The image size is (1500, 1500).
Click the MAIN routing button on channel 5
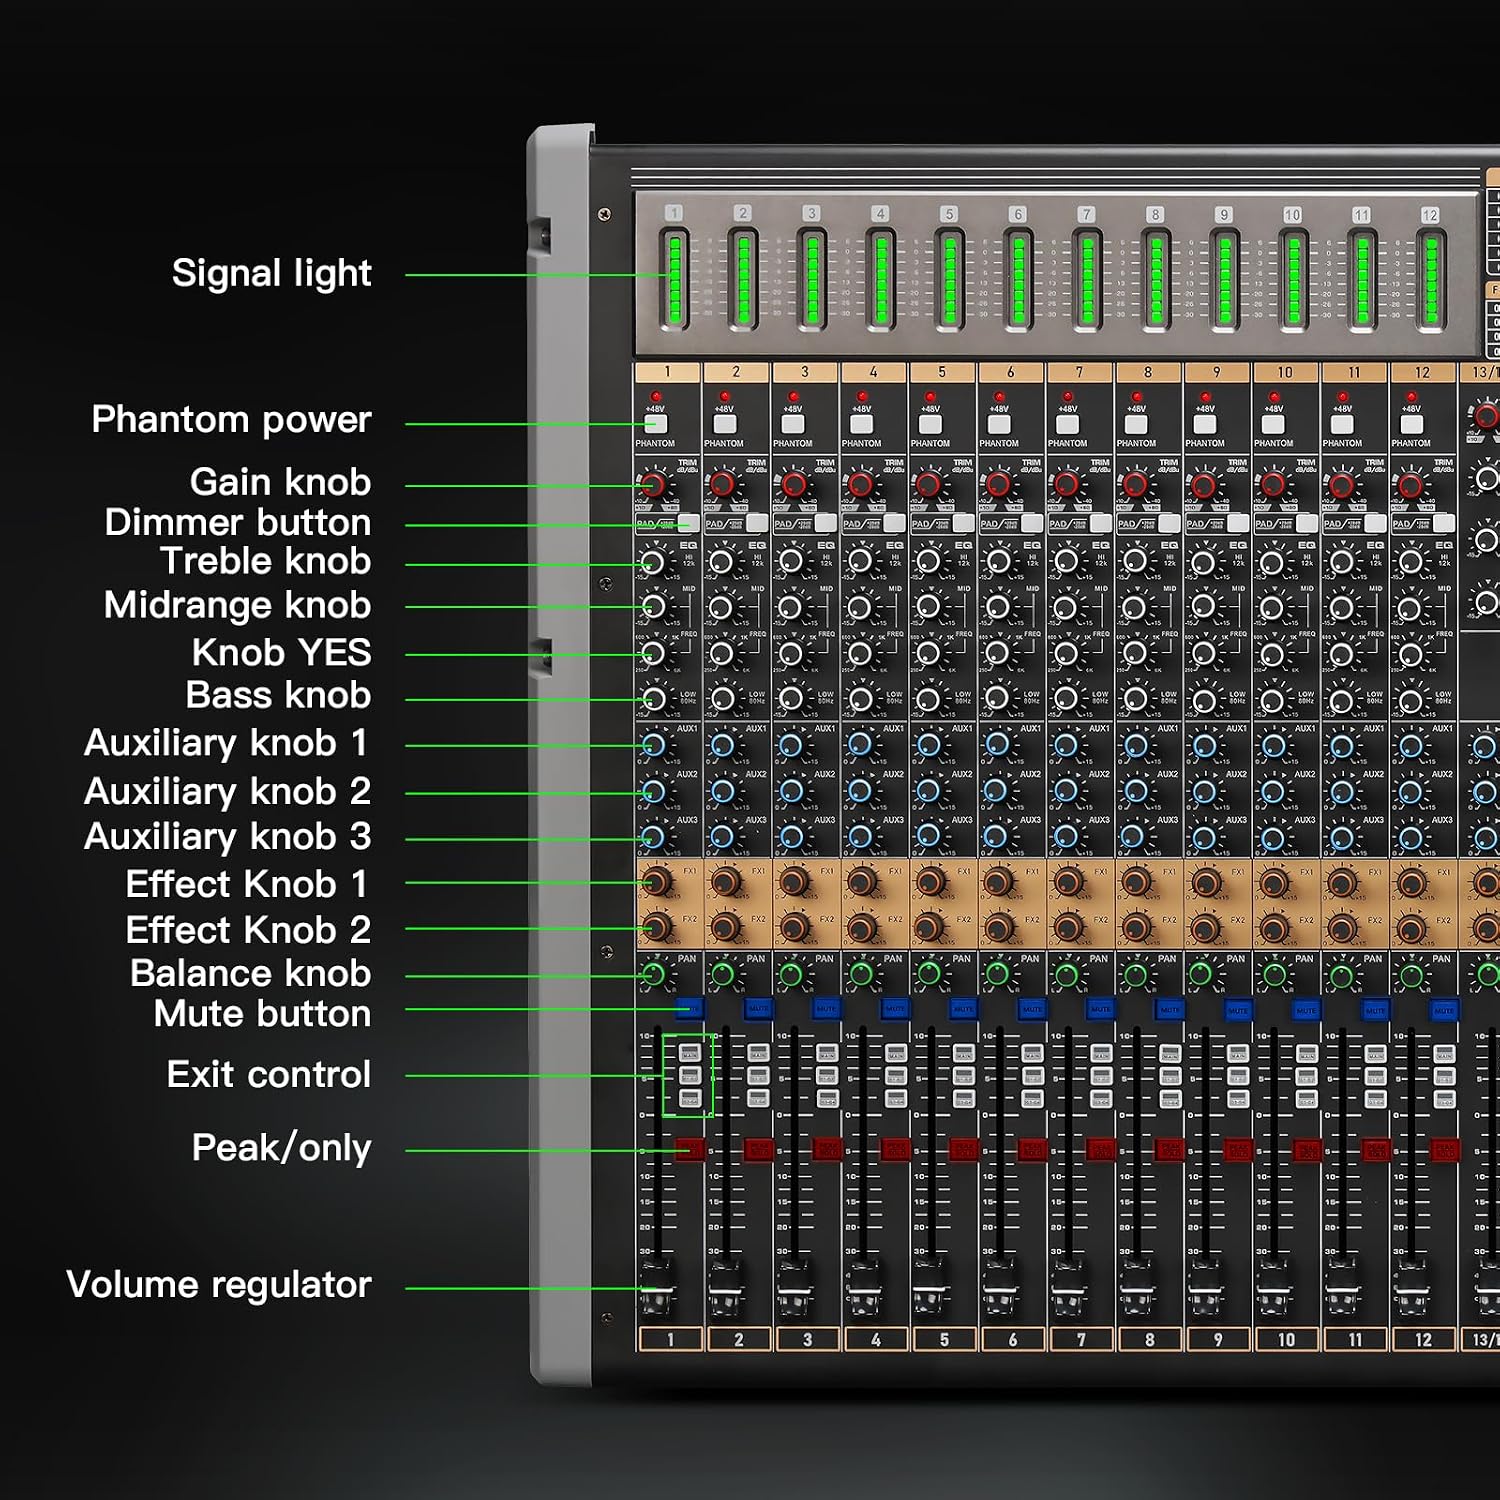click(x=964, y=1053)
